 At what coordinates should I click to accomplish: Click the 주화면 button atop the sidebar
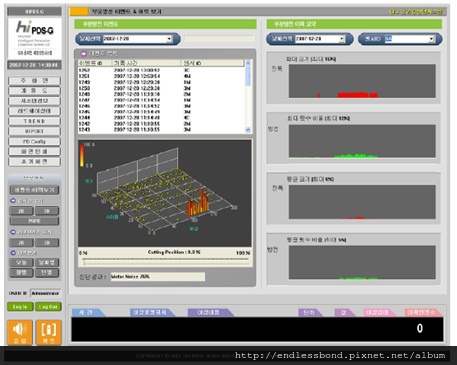click(x=34, y=81)
